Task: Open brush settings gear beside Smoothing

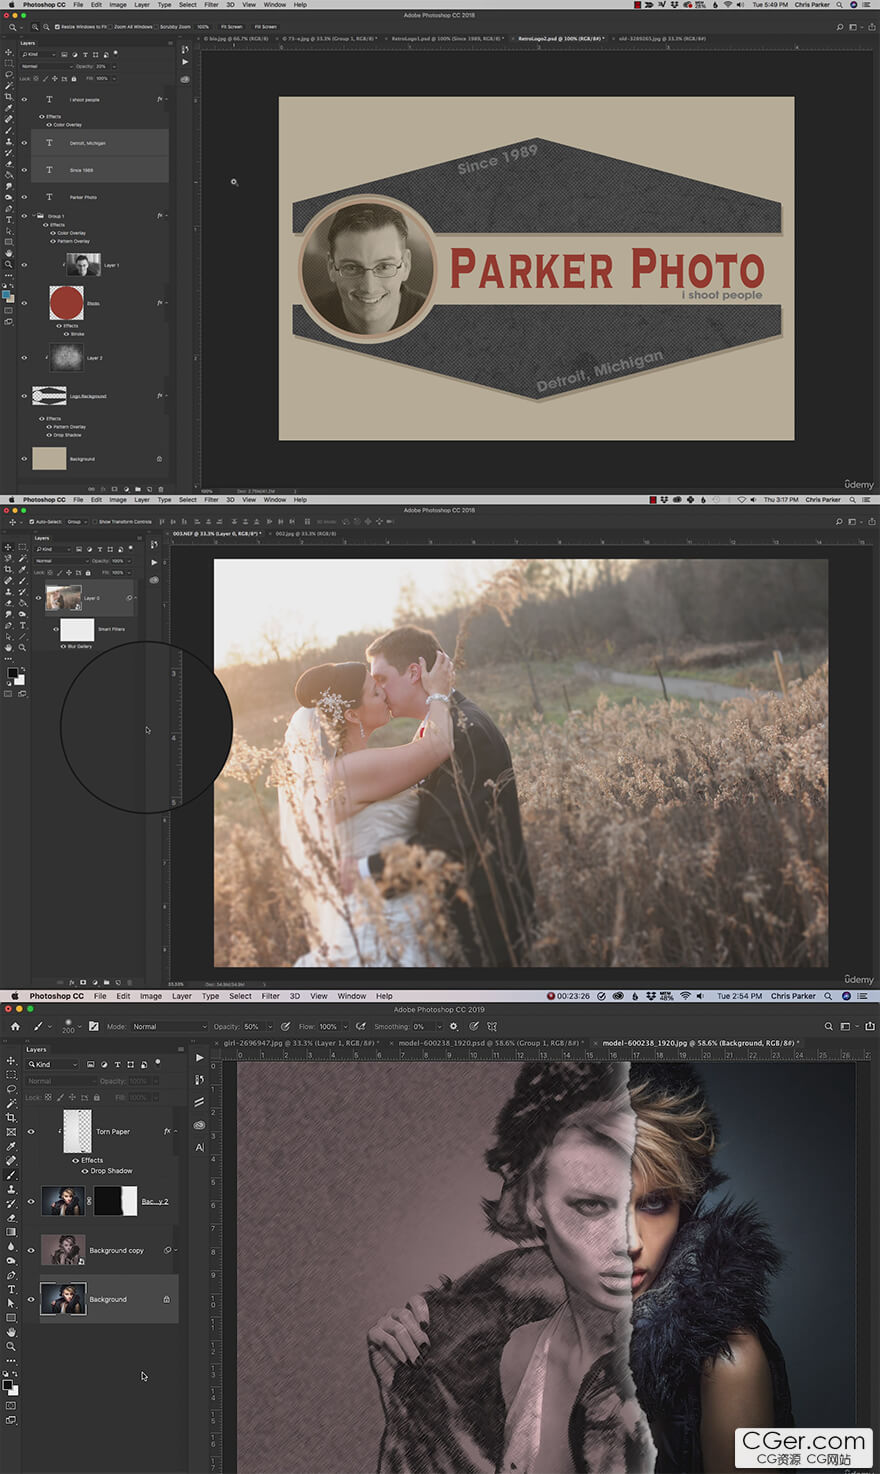Action: click(453, 1026)
